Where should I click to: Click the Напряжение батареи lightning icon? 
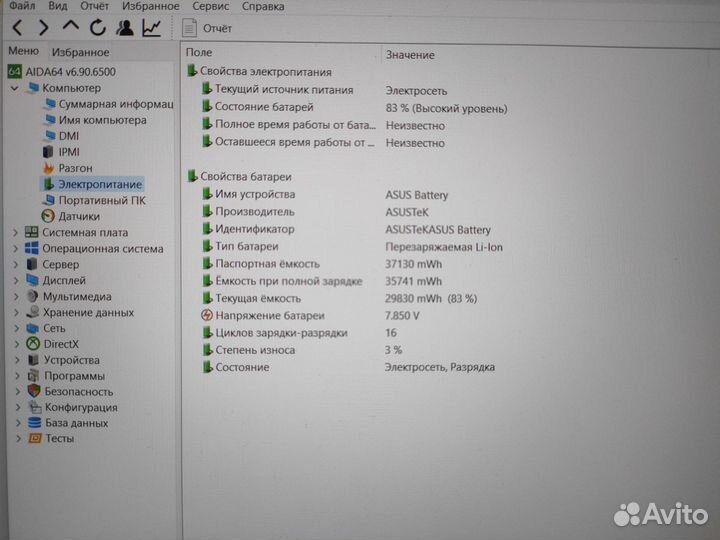point(207,315)
